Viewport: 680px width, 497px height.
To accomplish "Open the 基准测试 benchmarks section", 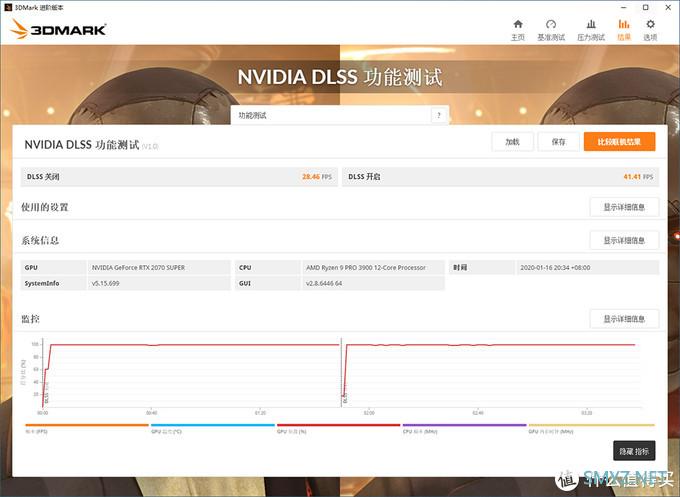I will [x=551, y=30].
